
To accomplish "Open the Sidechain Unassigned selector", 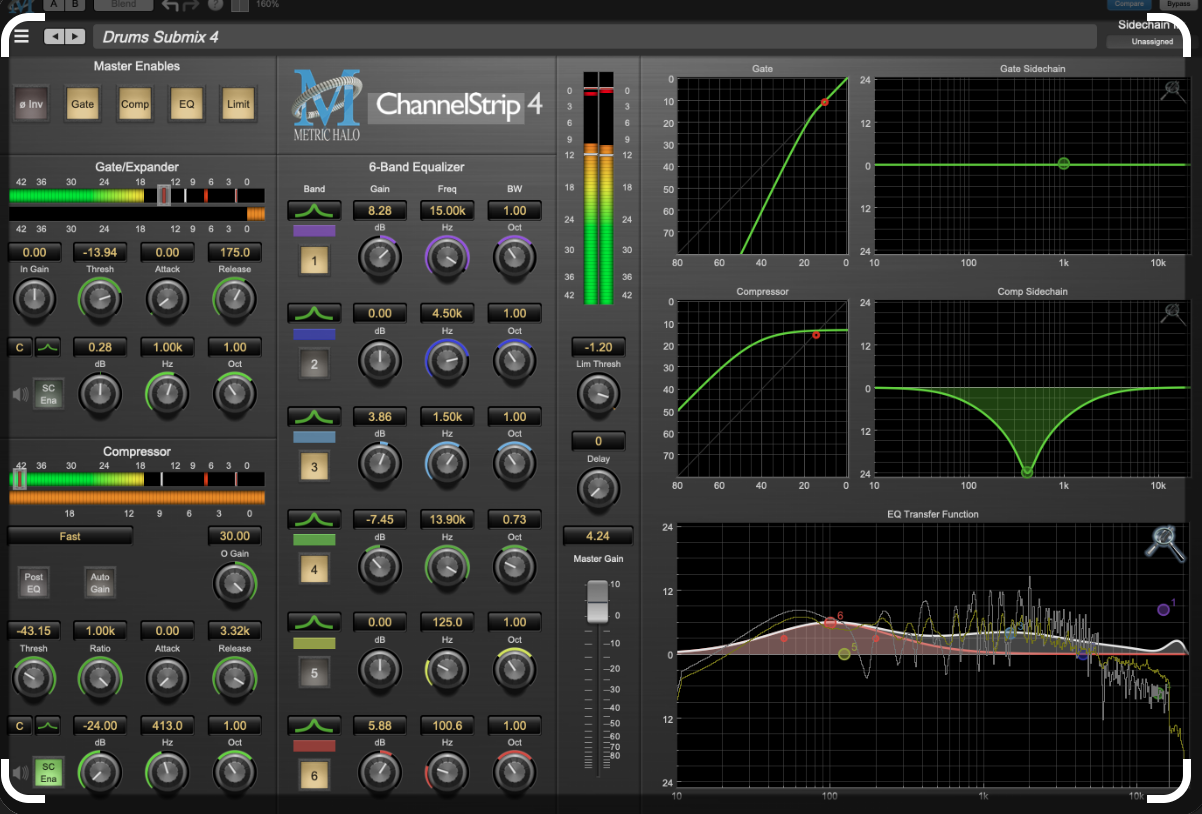I will click(x=1152, y=42).
